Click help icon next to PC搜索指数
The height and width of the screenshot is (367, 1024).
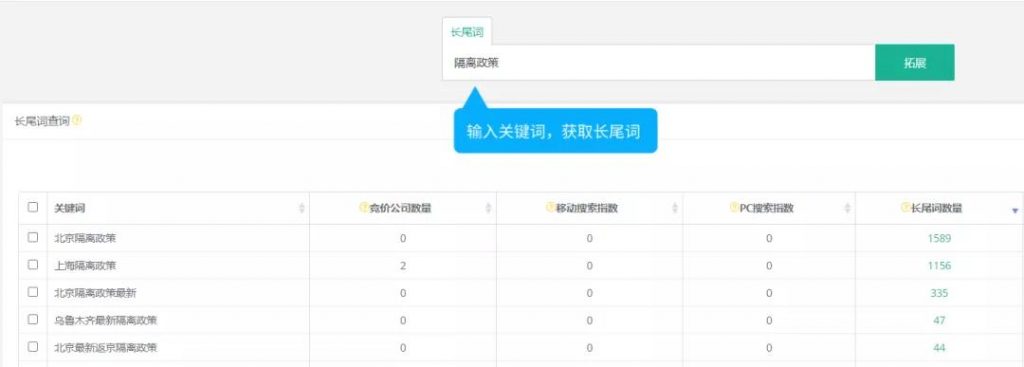734,208
